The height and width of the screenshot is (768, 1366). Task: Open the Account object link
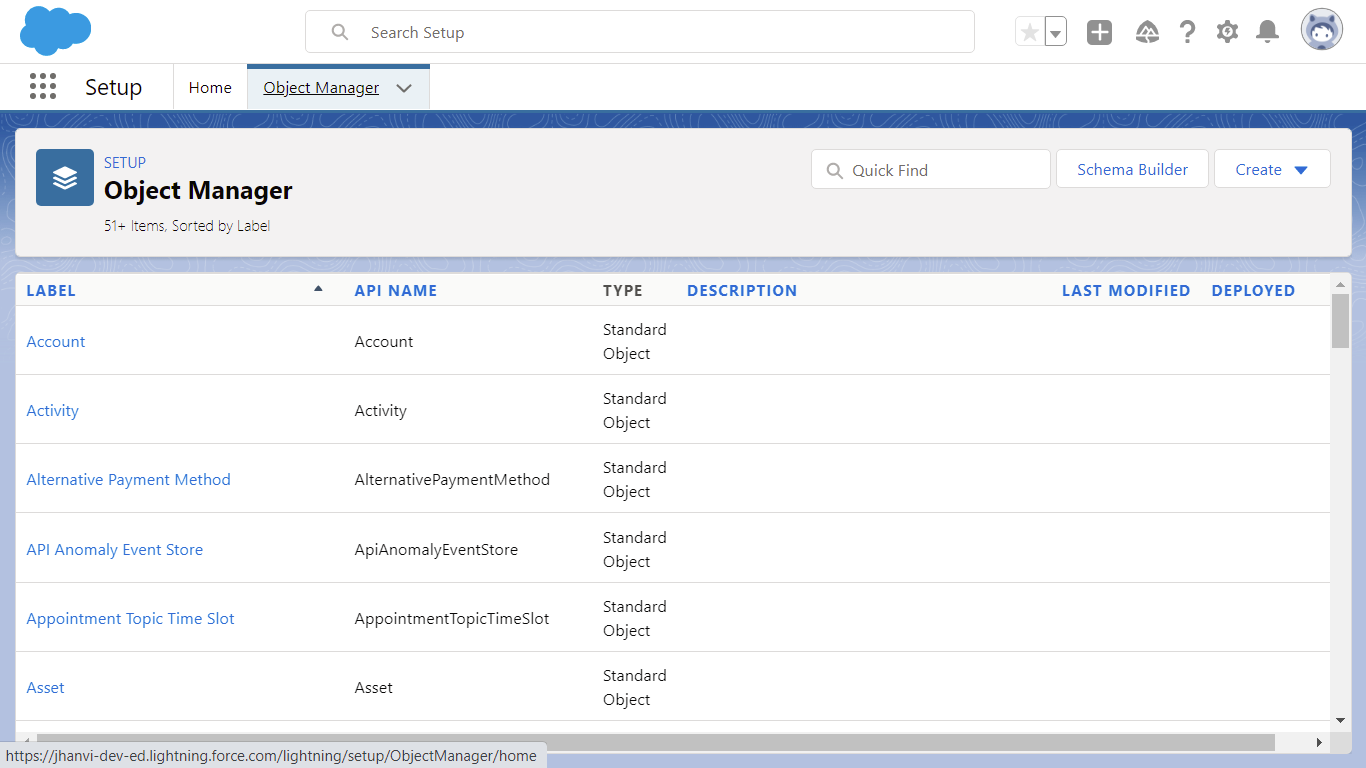pyautogui.click(x=56, y=342)
